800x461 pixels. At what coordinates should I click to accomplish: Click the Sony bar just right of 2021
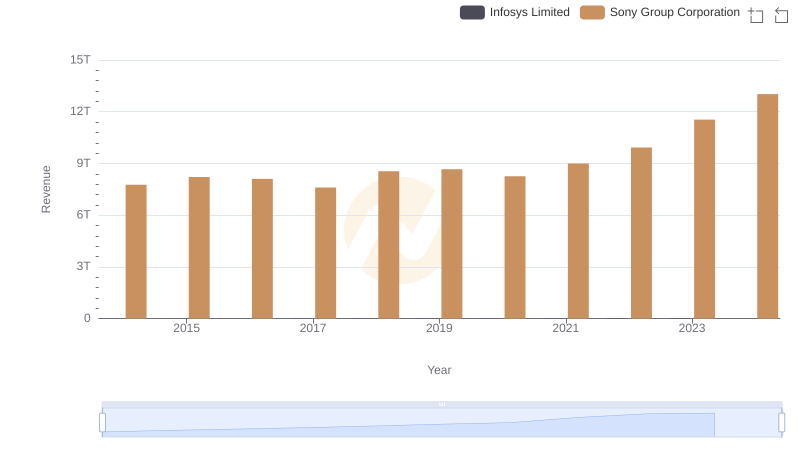tap(579, 241)
